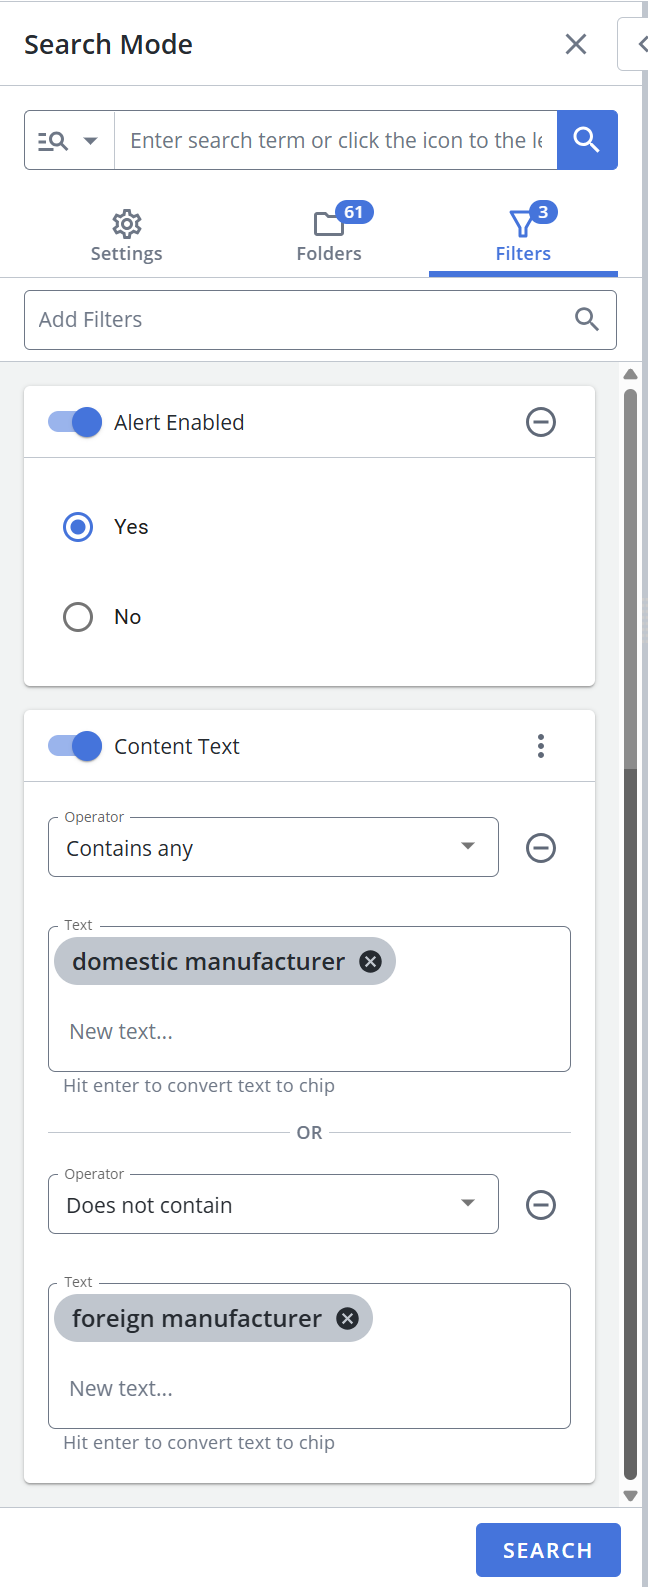Toggle off the Alert Enabled filter switch
Viewport: 648px width, 1587px height.
pos(75,422)
